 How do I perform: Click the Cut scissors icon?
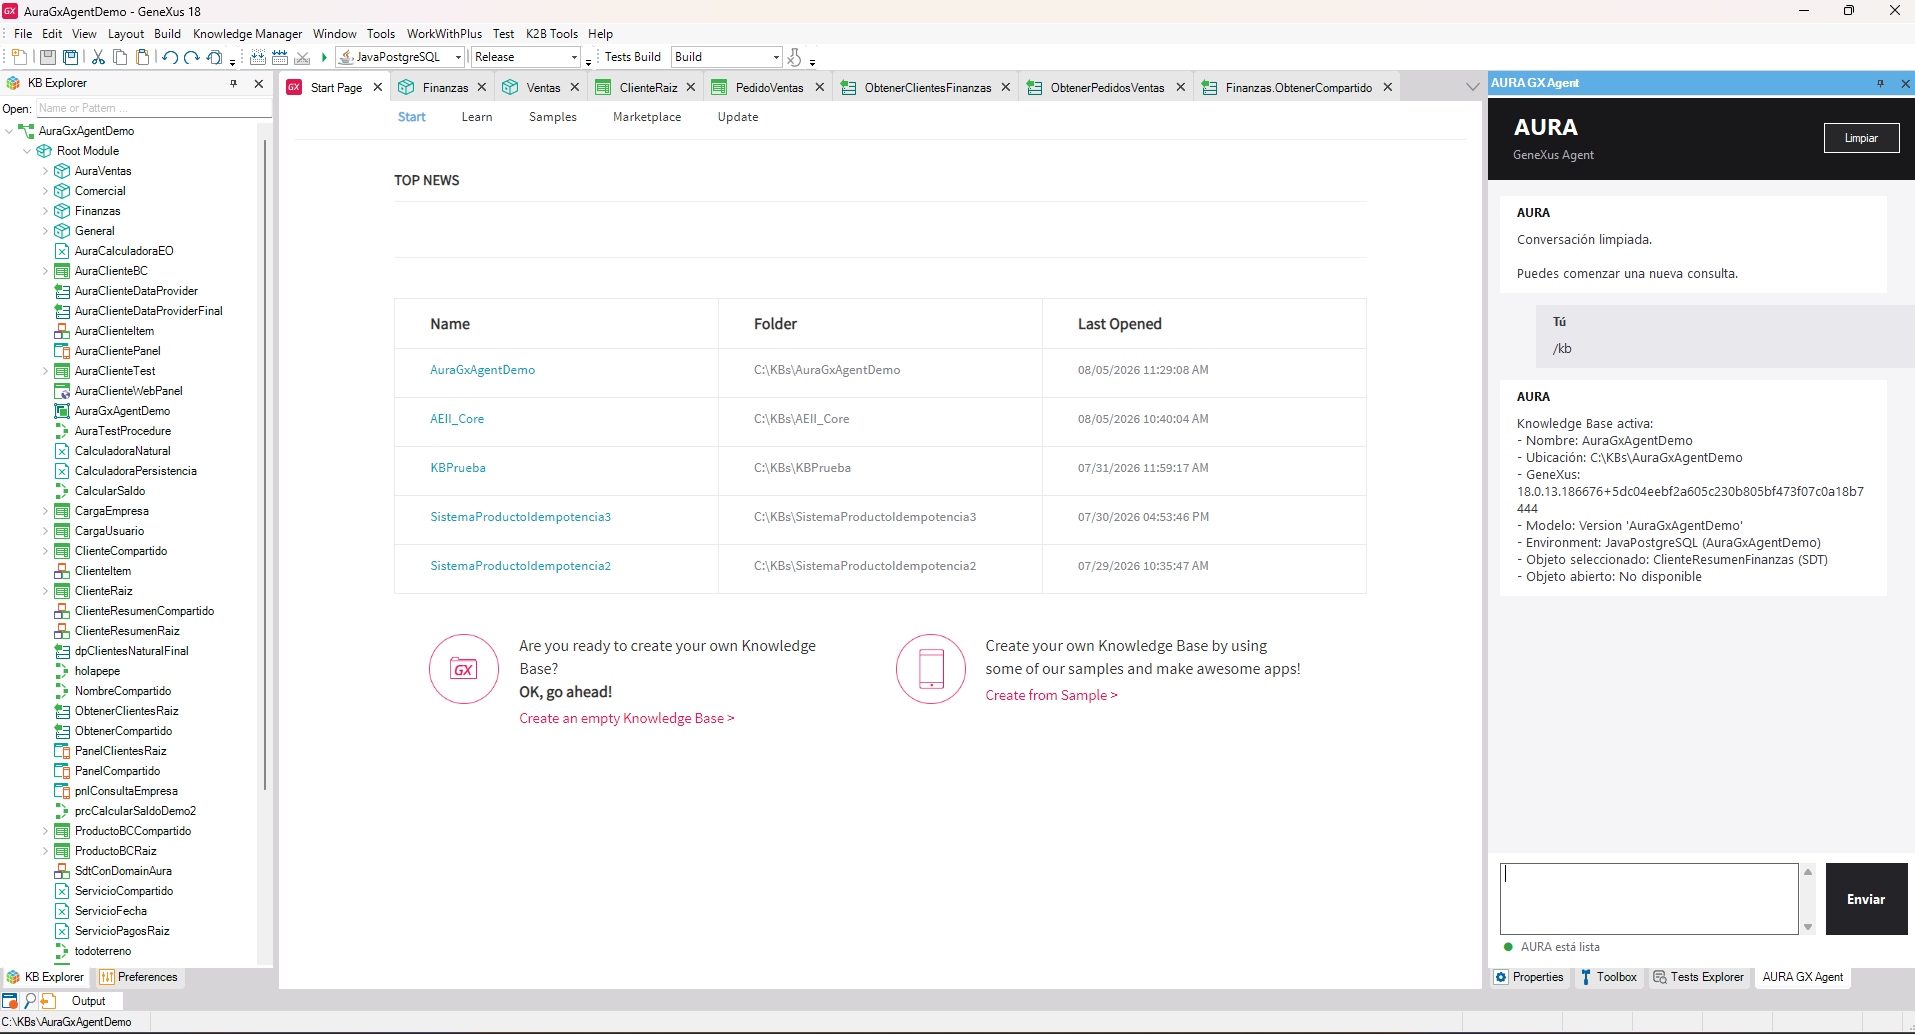pos(98,57)
